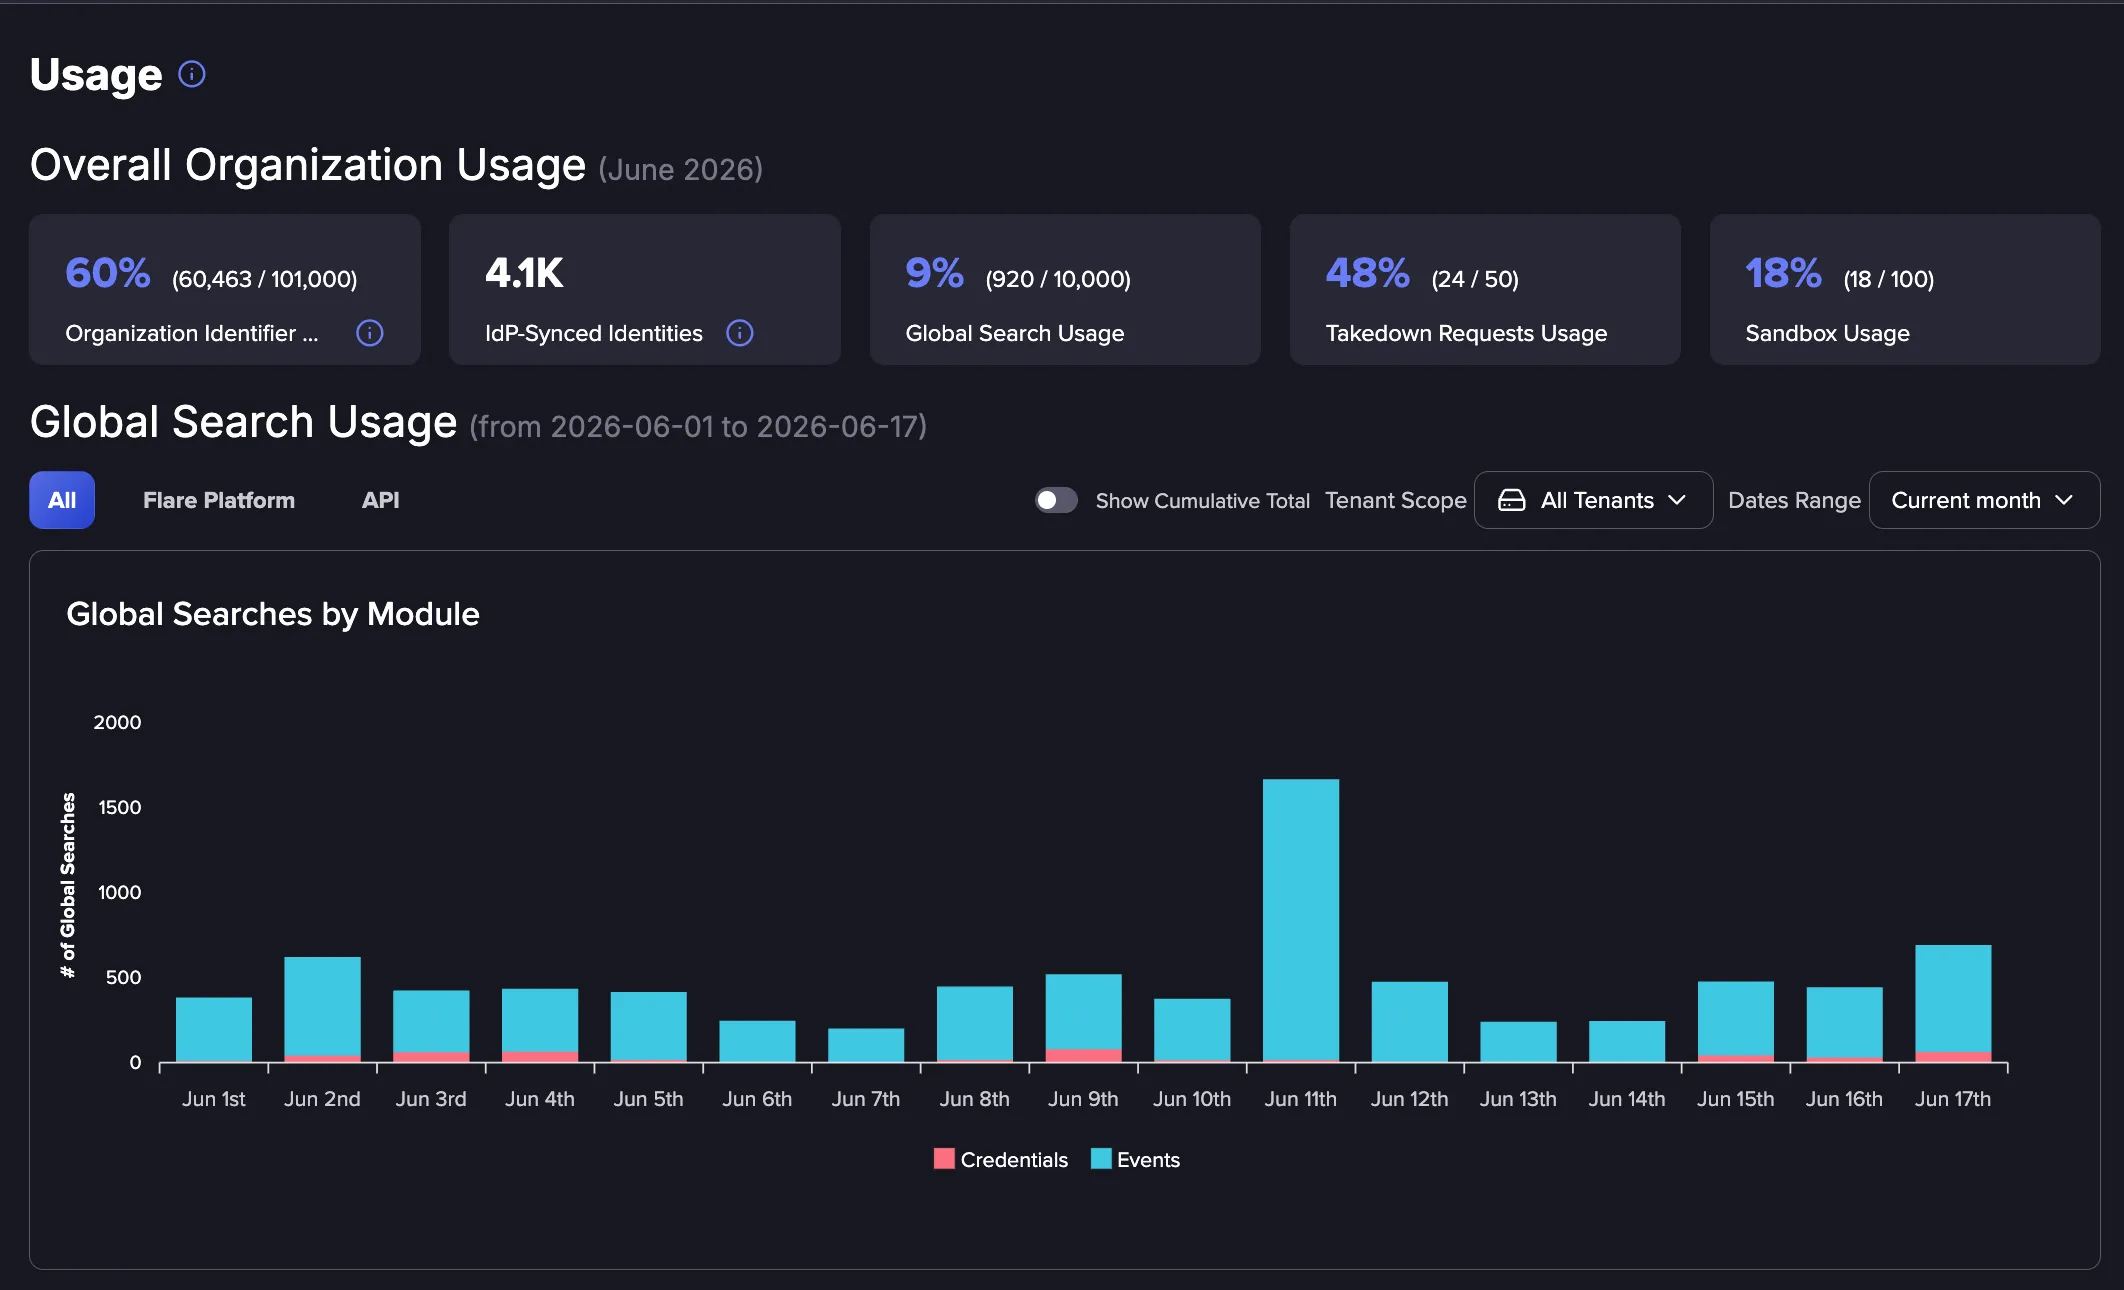Click the '(June 2026)' period label
Viewport: 2124px width, 1290px height.
[681, 169]
